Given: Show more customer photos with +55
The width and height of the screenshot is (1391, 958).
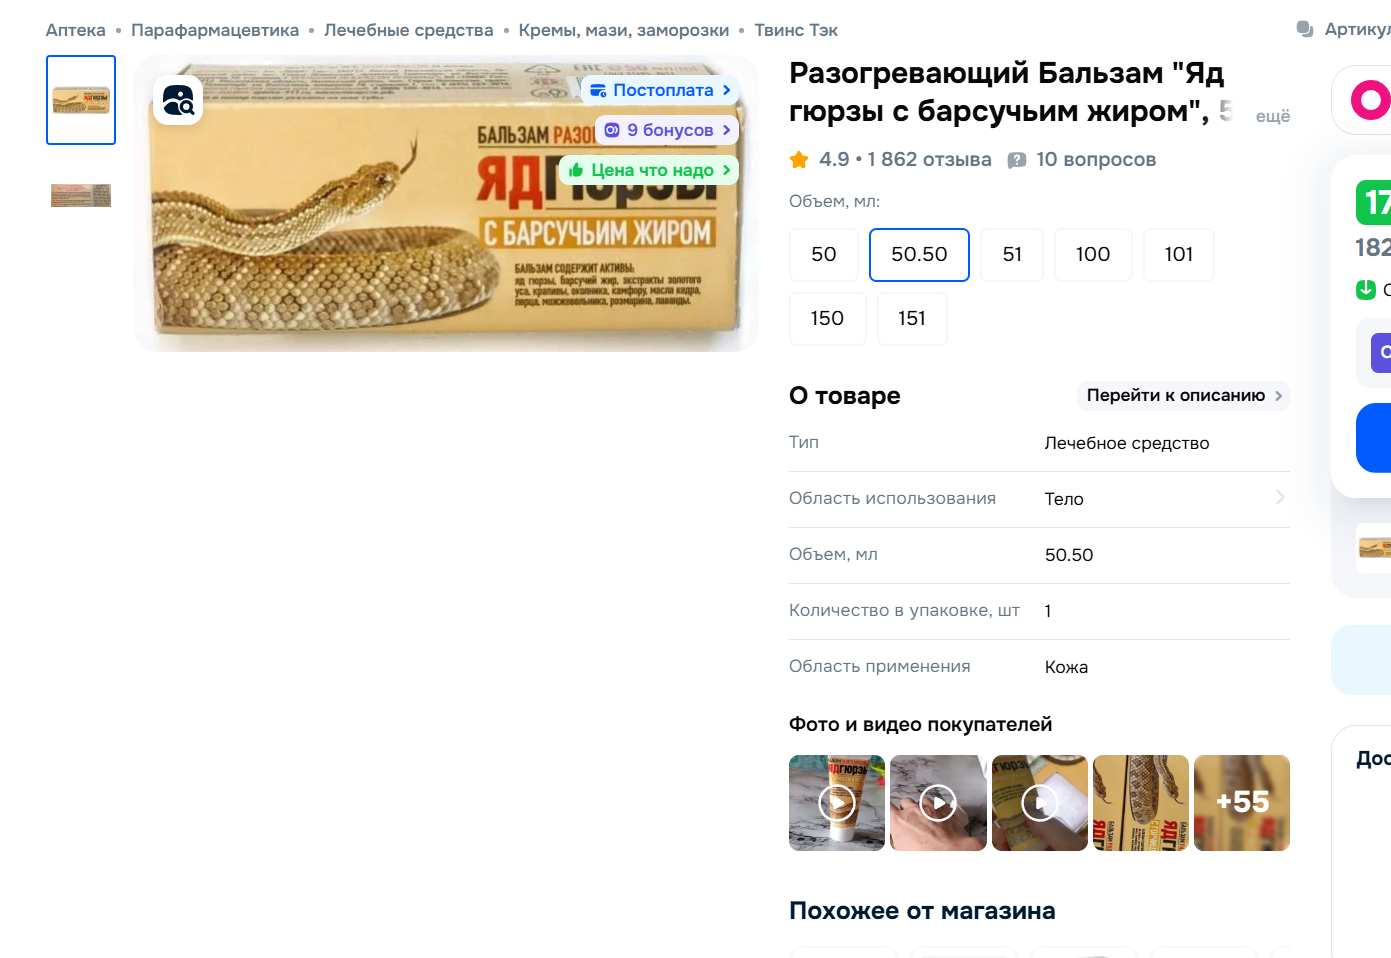Looking at the screenshot, I should [x=1242, y=803].
